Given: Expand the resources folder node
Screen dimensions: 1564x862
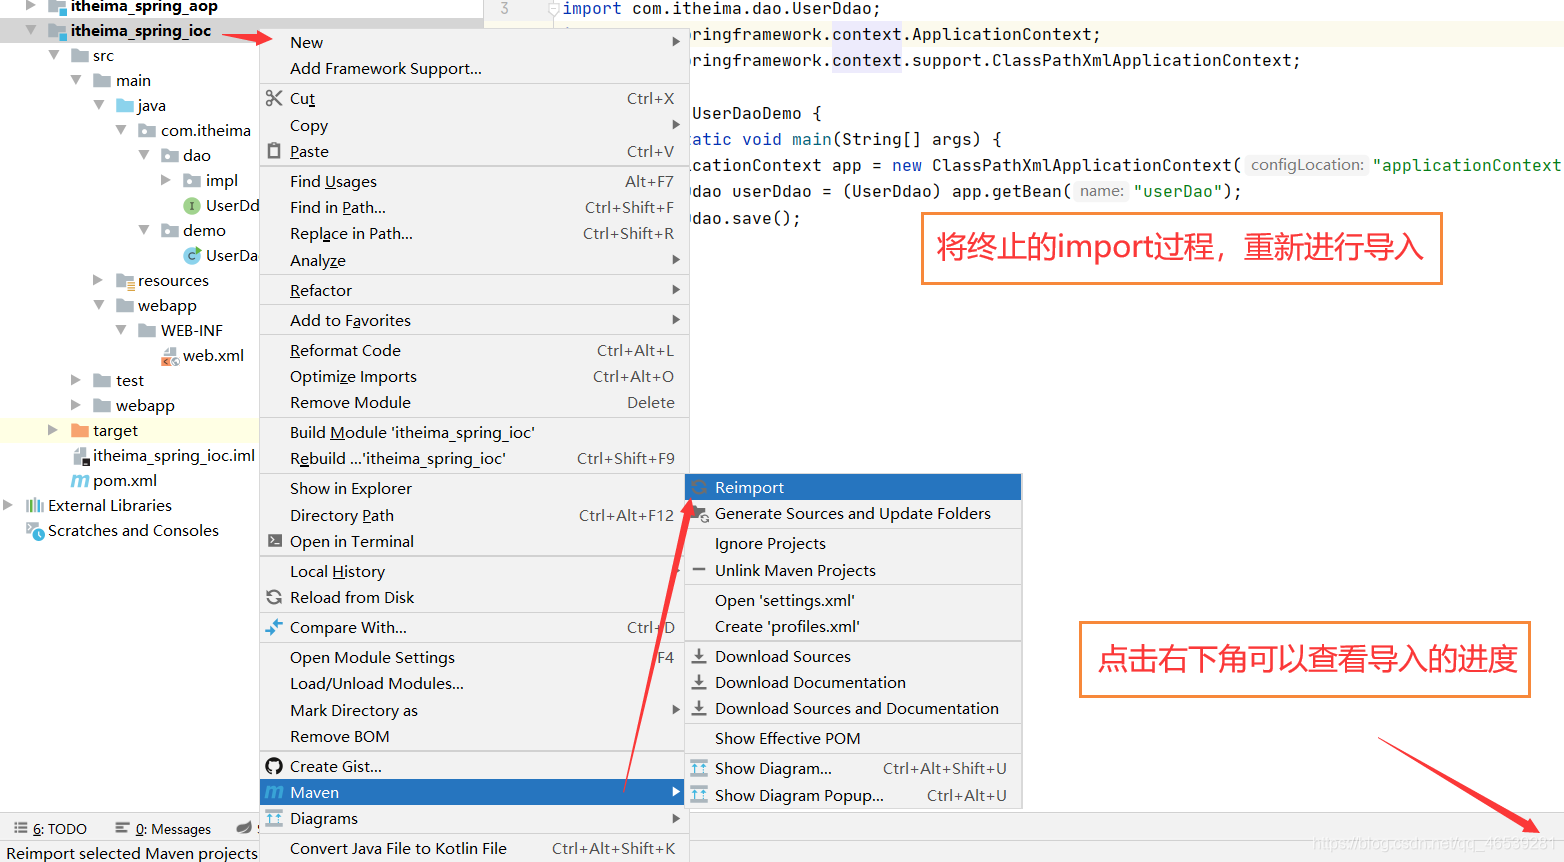Looking at the screenshot, I should click(x=98, y=280).
